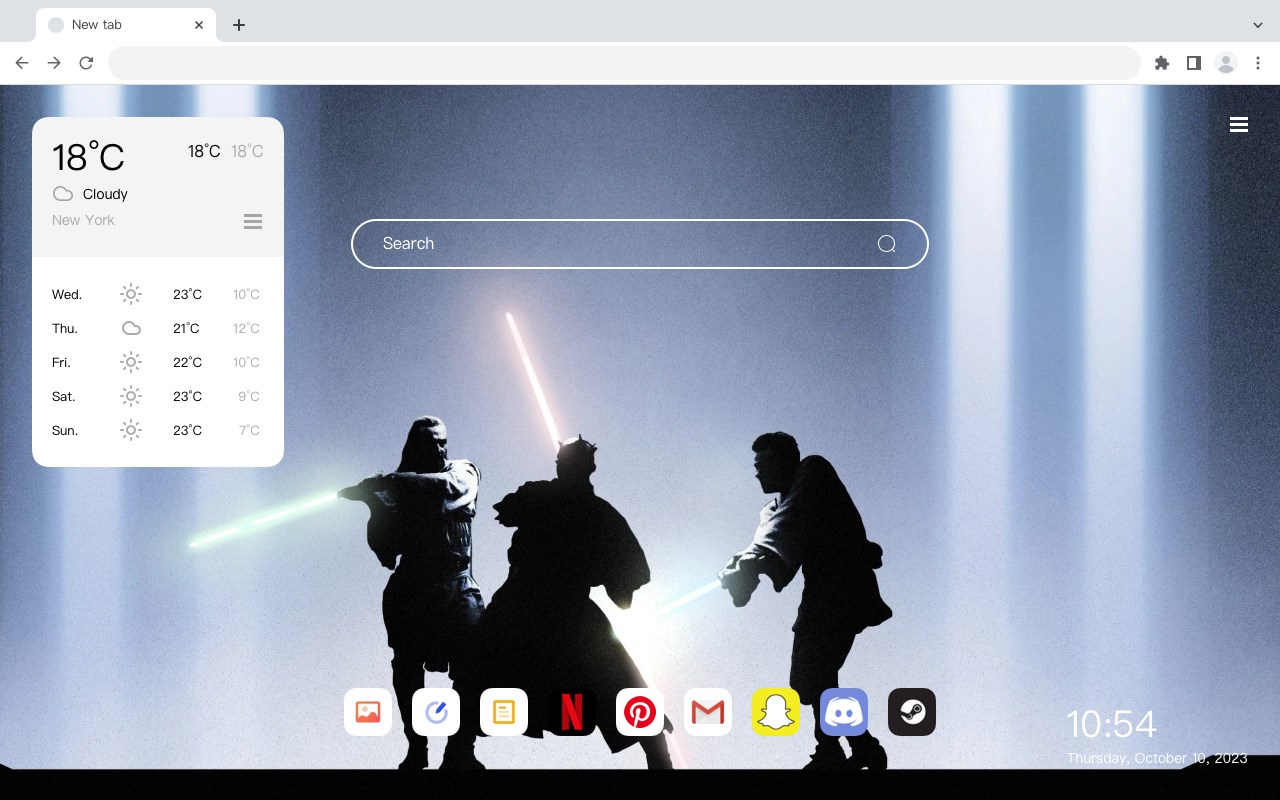Open the Steam shortcut
1280x800 pixels.
click(912, 712)
